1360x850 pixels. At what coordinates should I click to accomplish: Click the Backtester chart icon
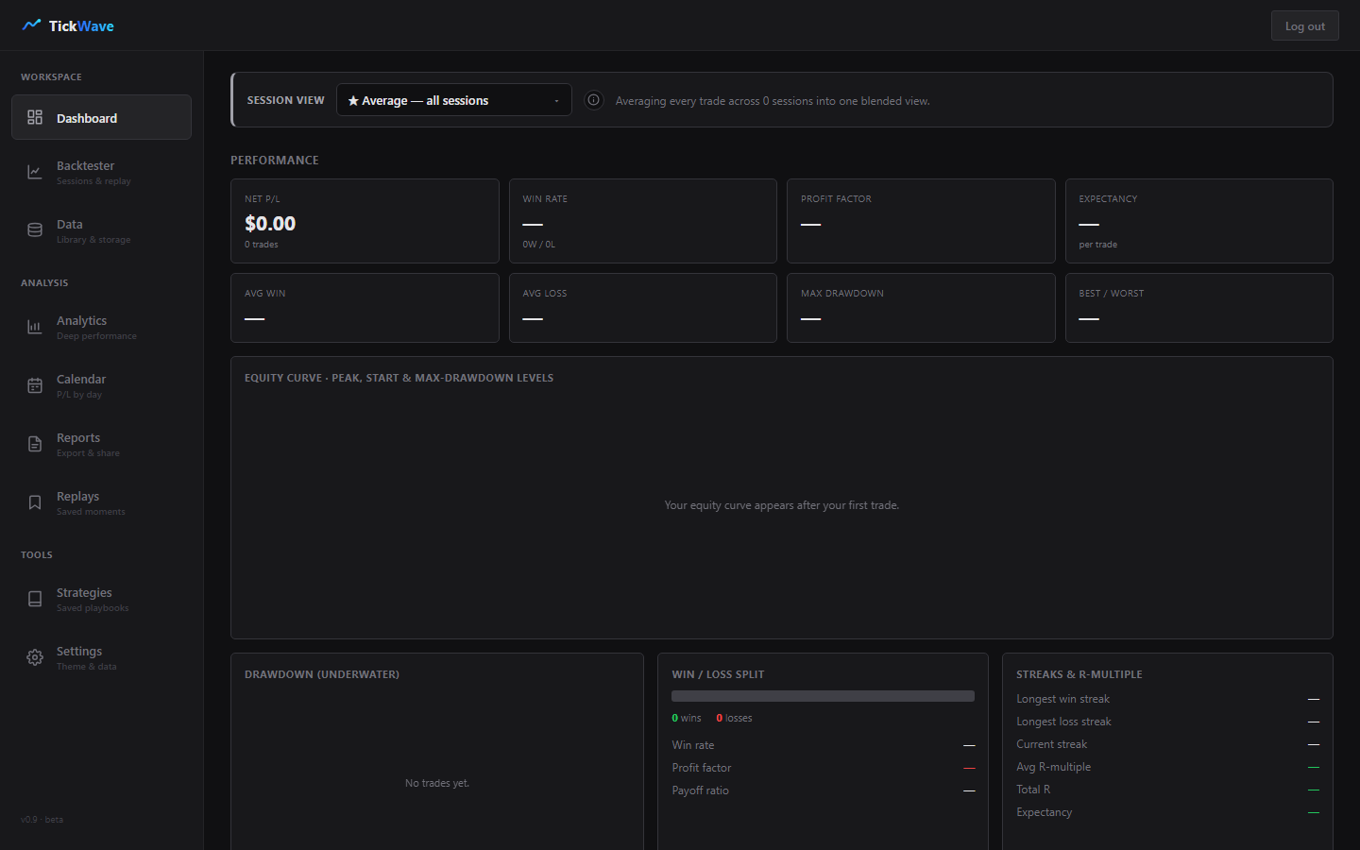(35, 172)
